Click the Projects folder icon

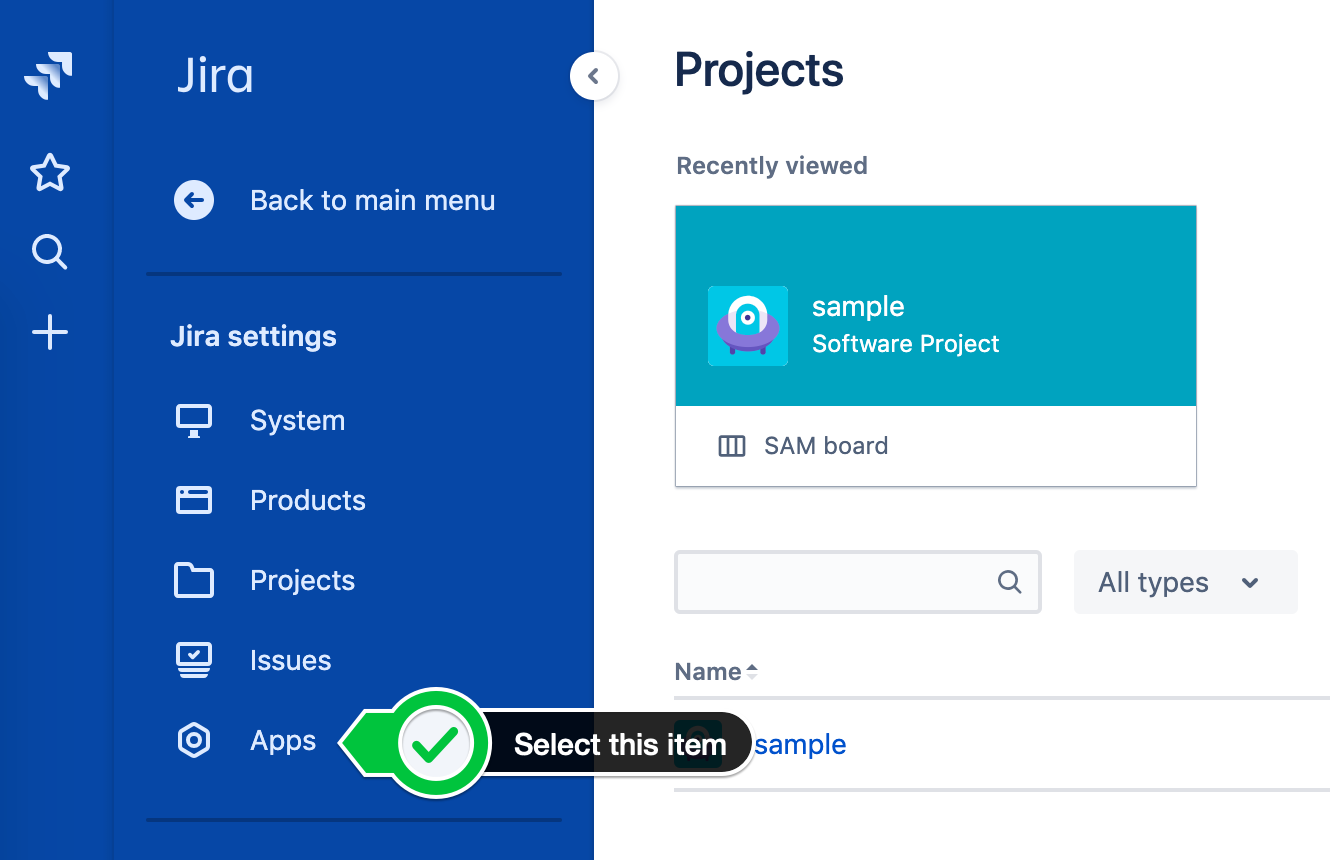coord(194,580)
